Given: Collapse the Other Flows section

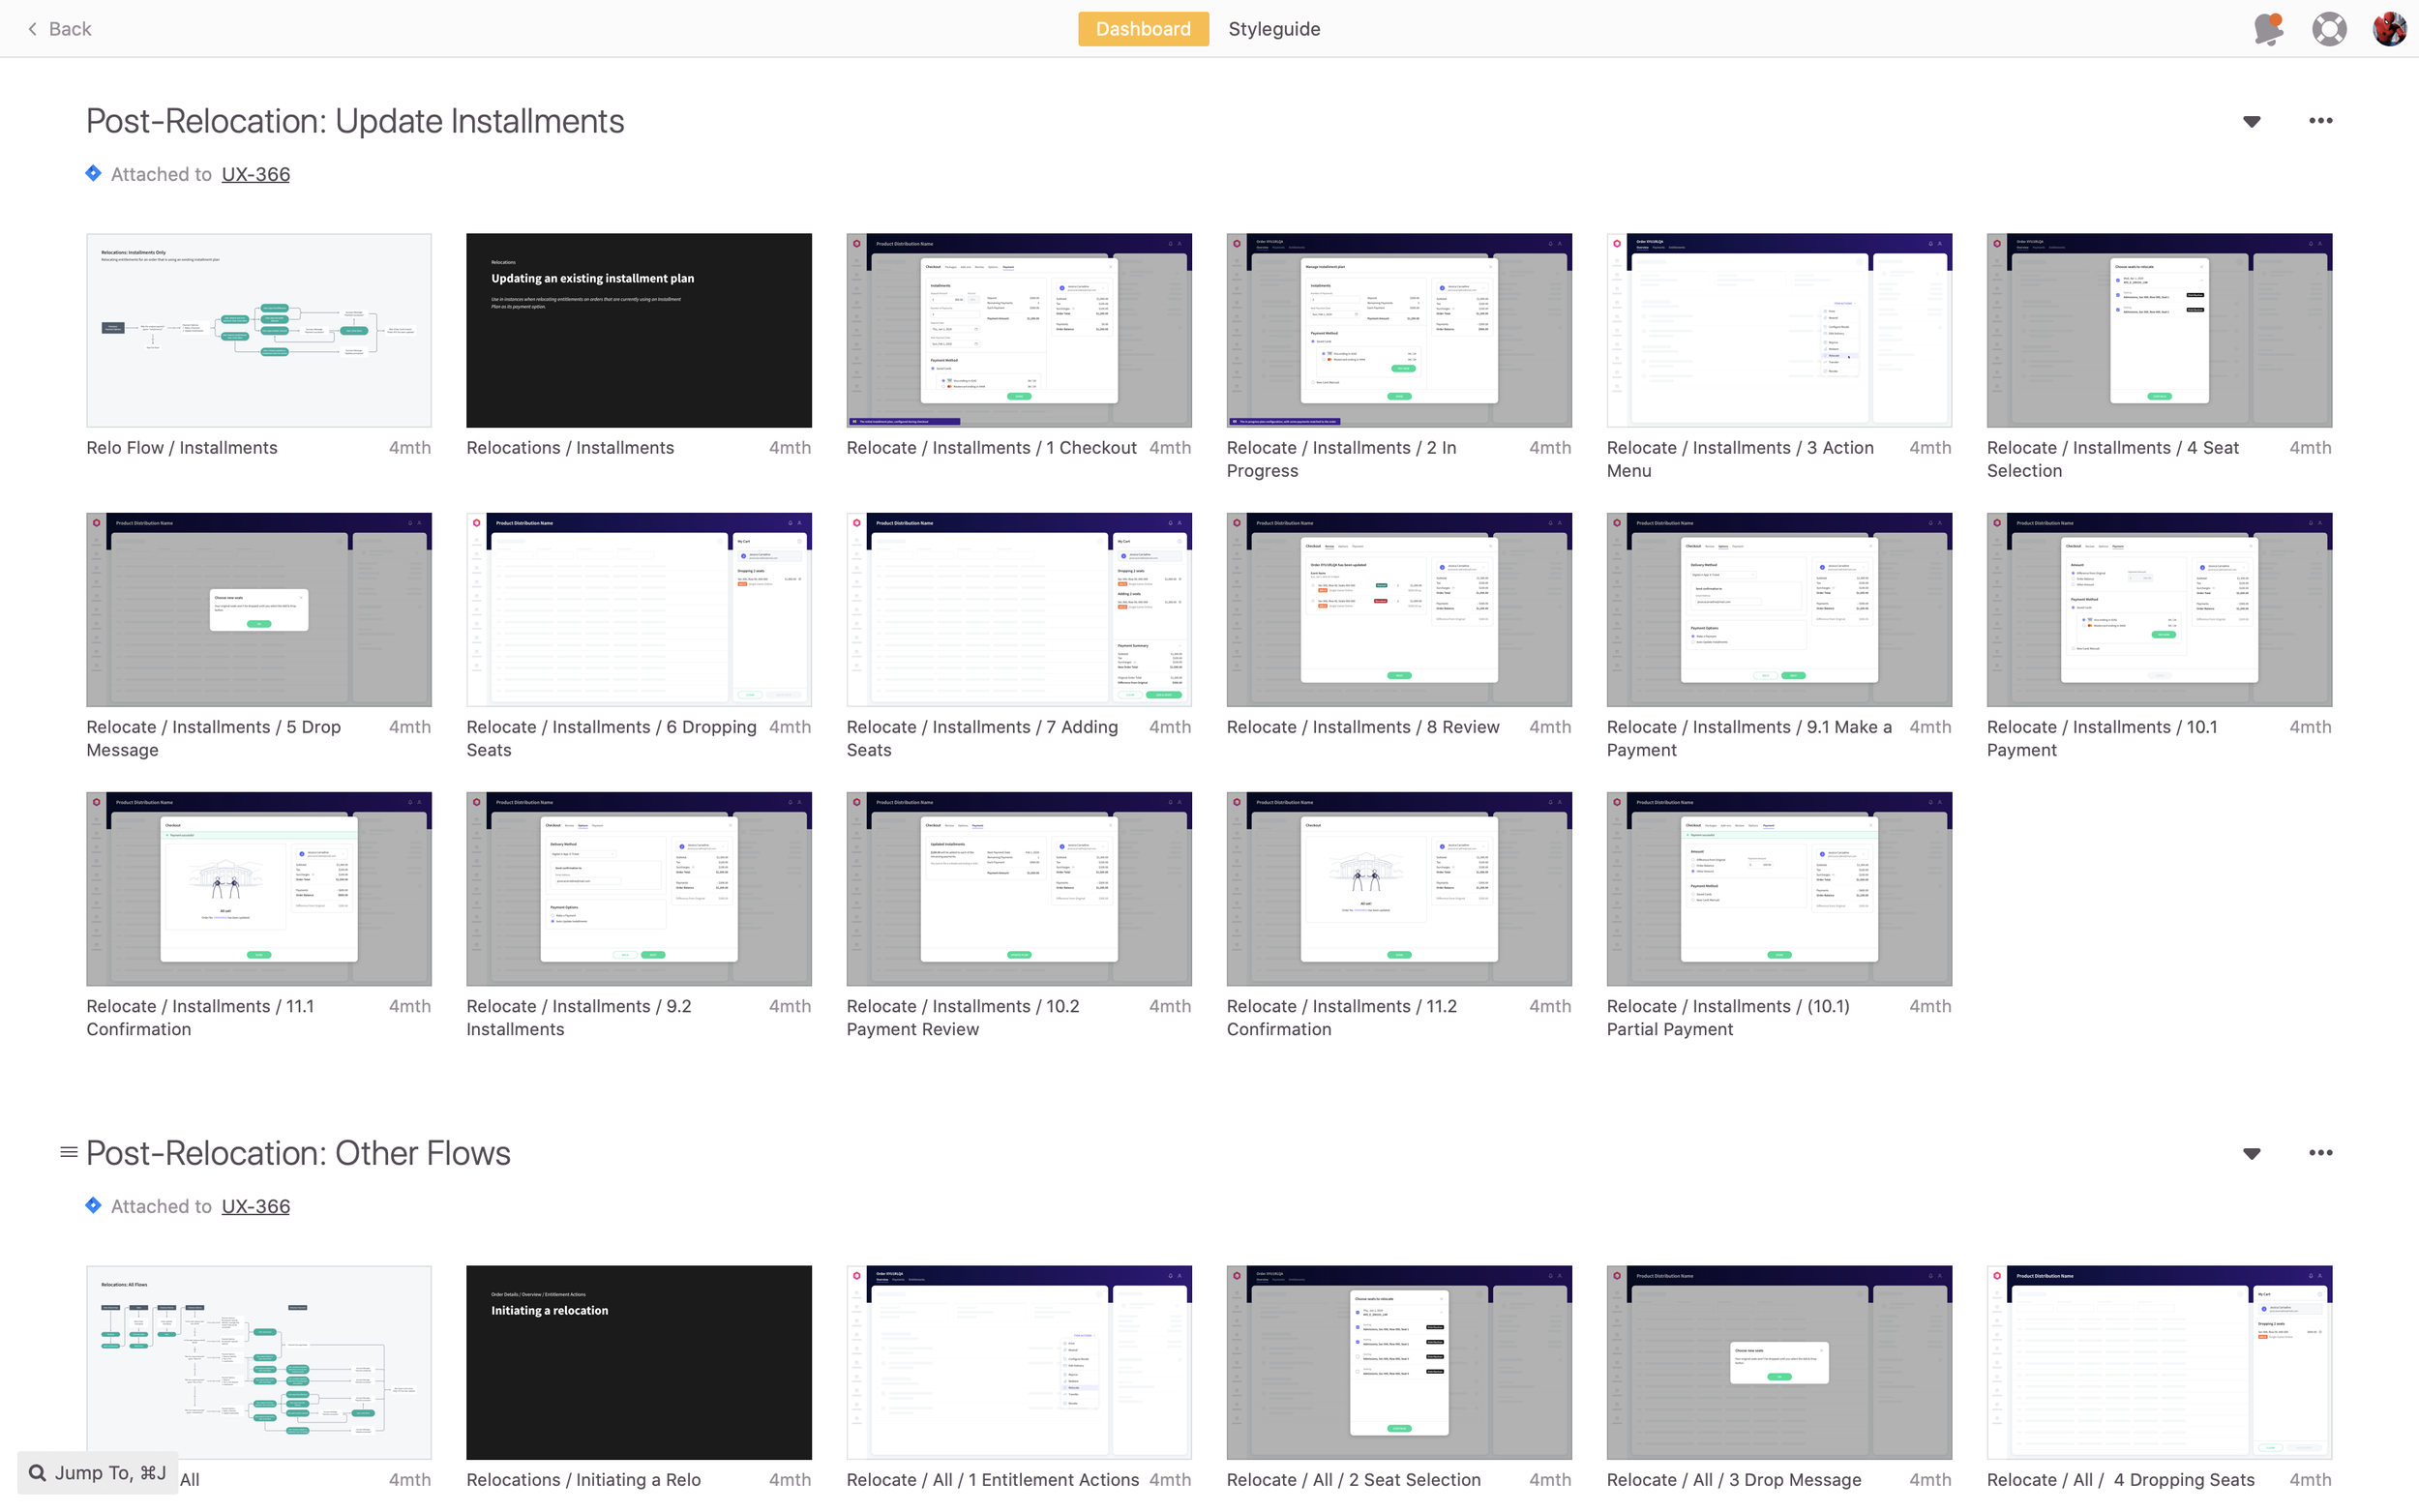Looking at the screenshot, I should (x=2251, y=1154).
